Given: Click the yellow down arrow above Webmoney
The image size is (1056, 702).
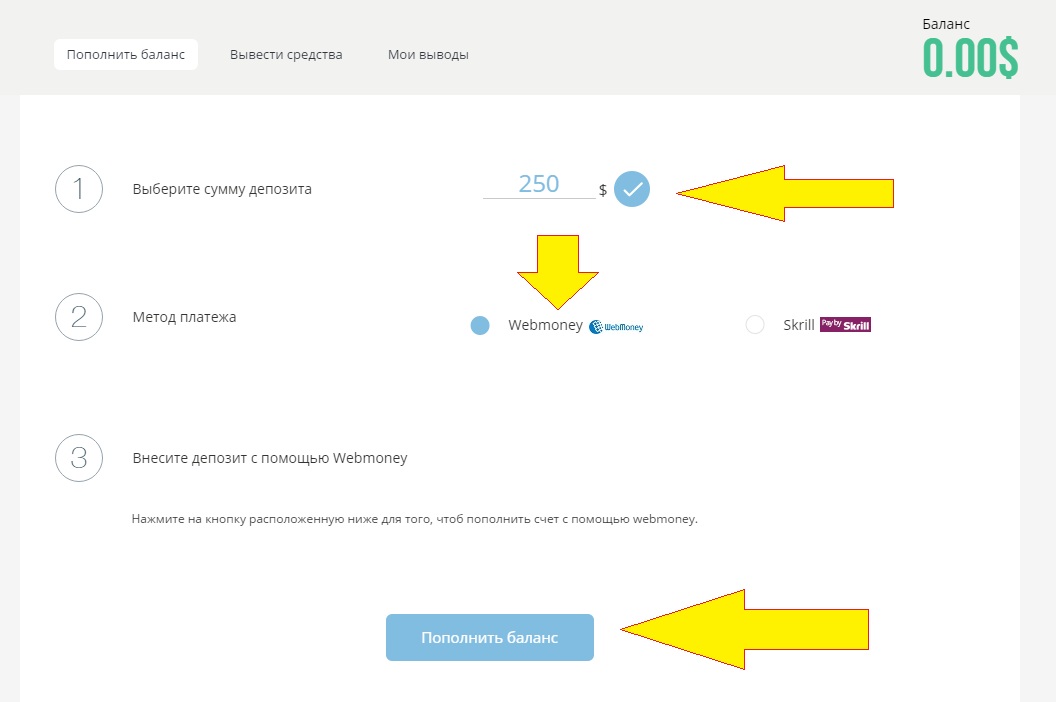Looking at the screenshot, I should (x=558, y=272).
